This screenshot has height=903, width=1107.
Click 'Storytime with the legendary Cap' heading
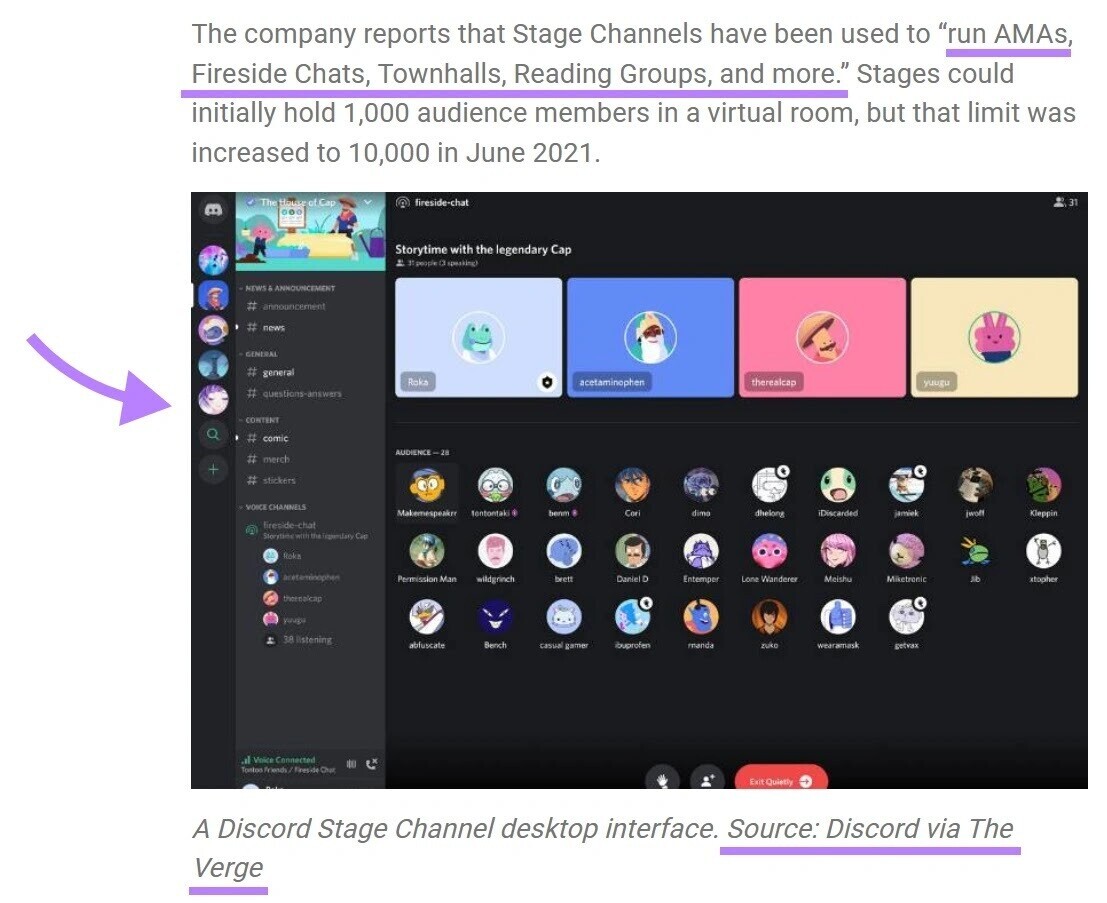[483, 249]
